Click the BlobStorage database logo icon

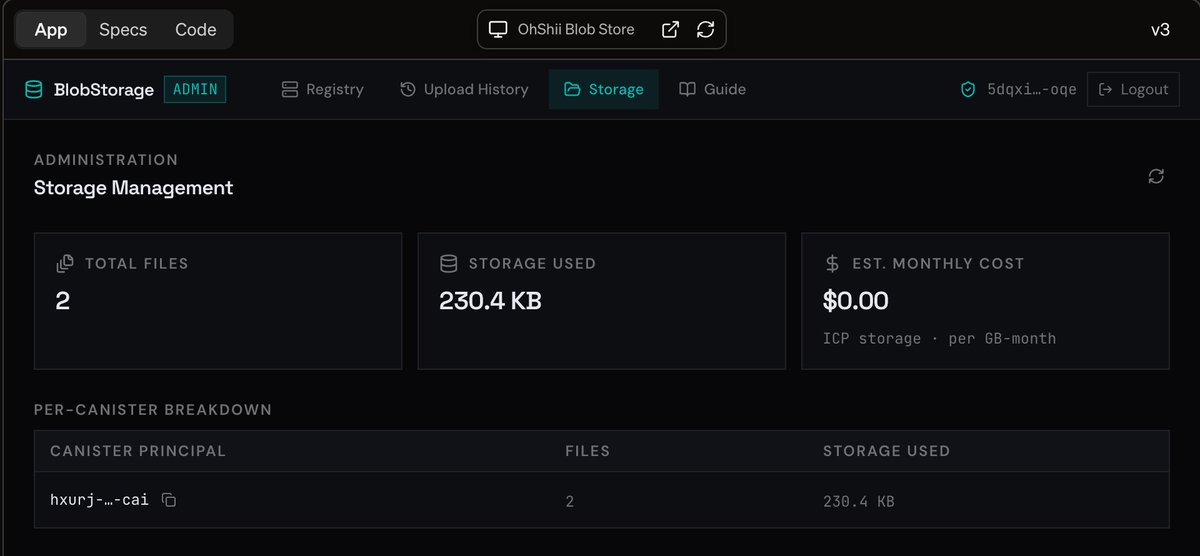click(x=34, y=90)
